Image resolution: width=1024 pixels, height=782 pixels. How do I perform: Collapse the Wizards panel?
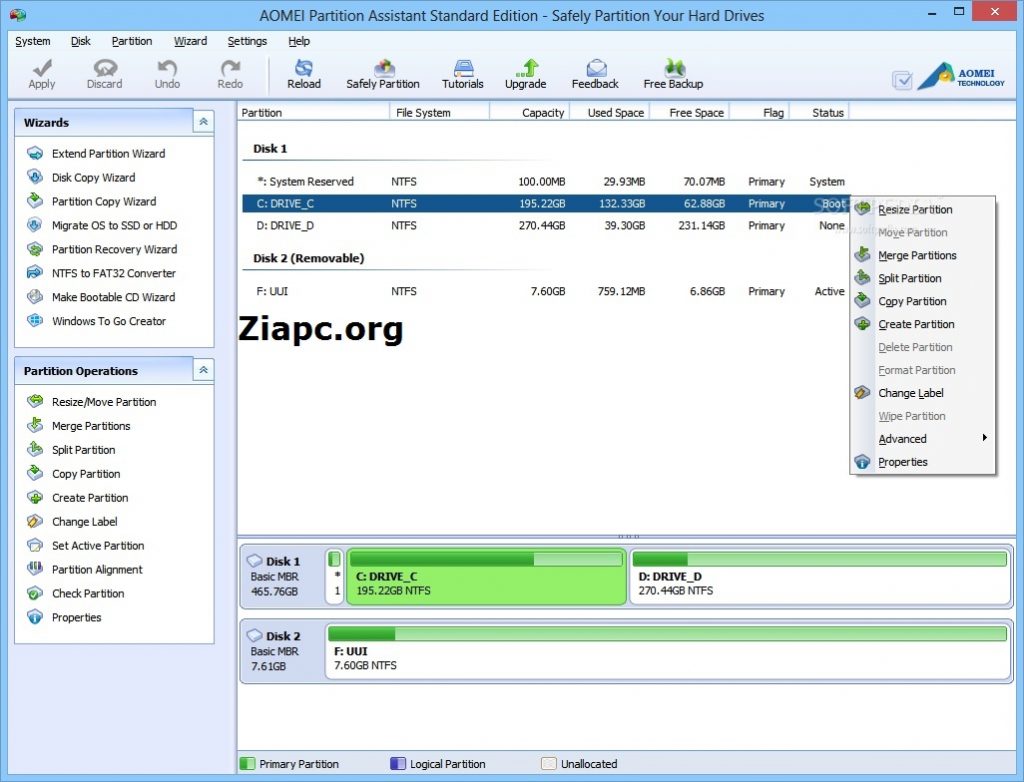coord(202,120)
